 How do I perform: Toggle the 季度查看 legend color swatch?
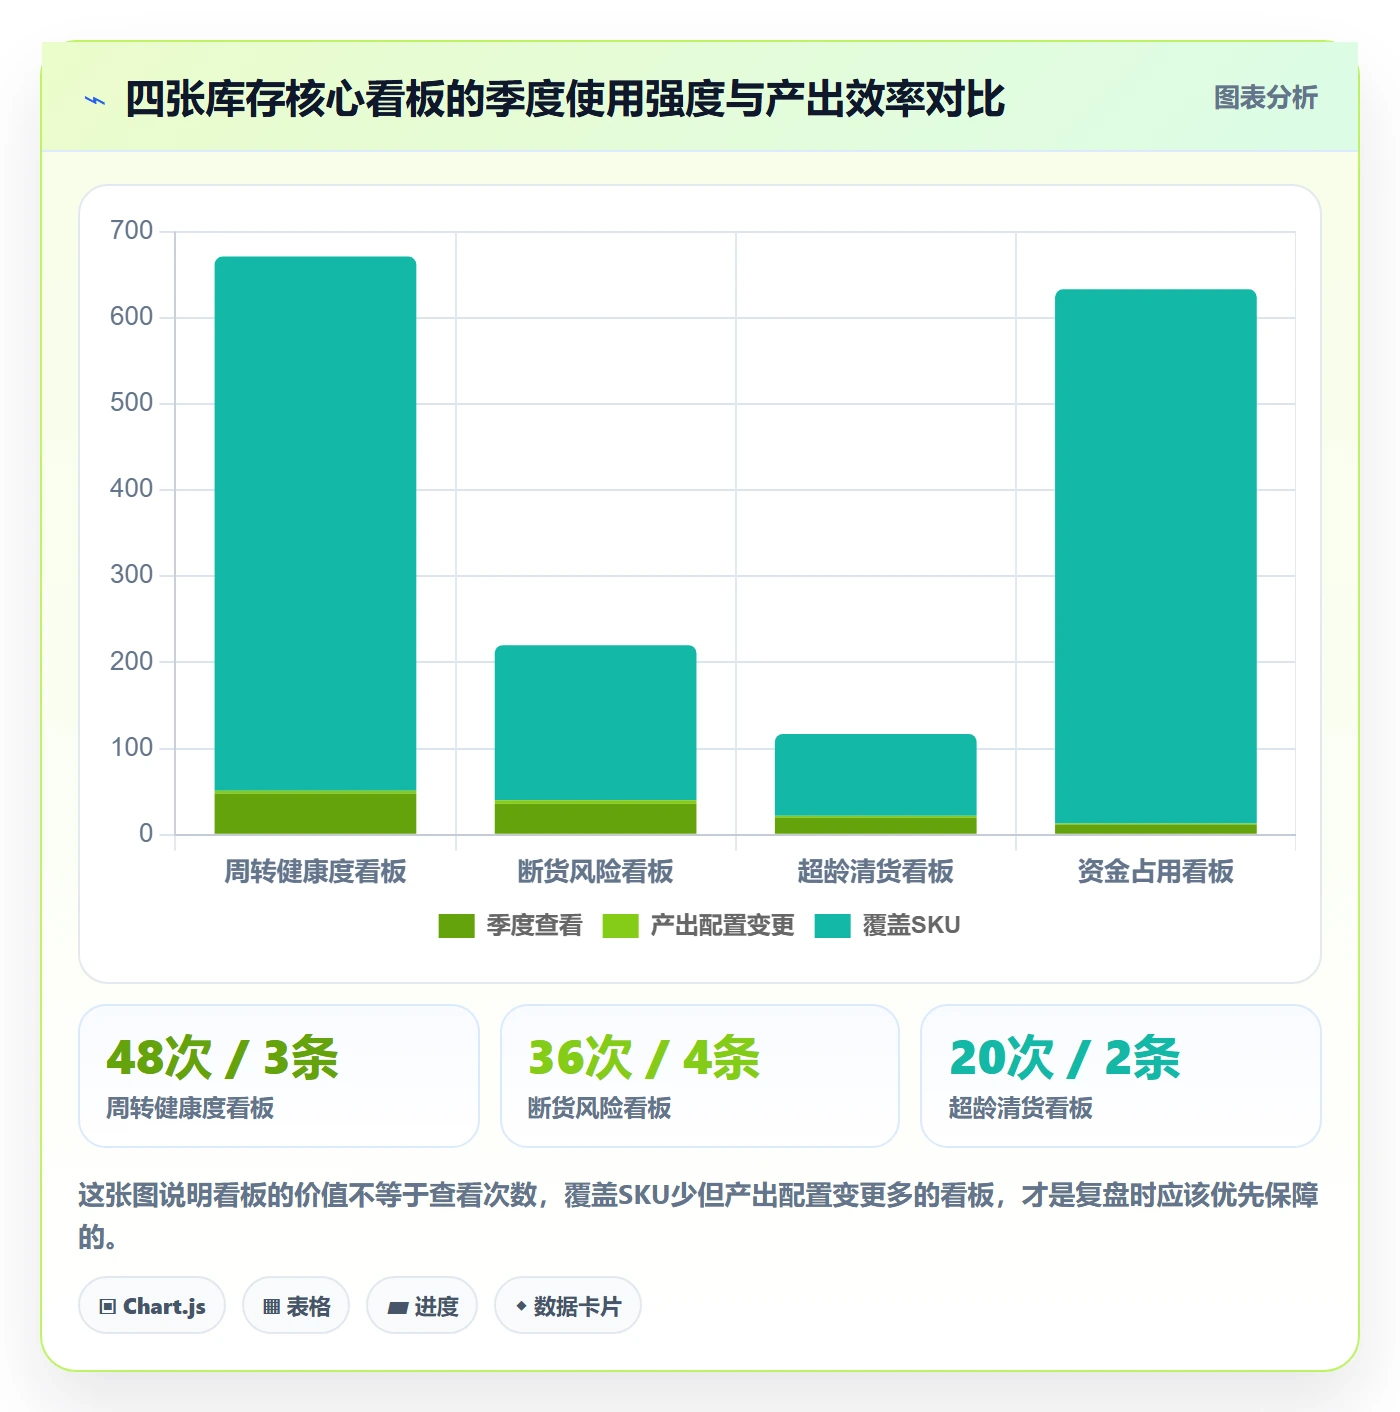click(x=456, y=926)
